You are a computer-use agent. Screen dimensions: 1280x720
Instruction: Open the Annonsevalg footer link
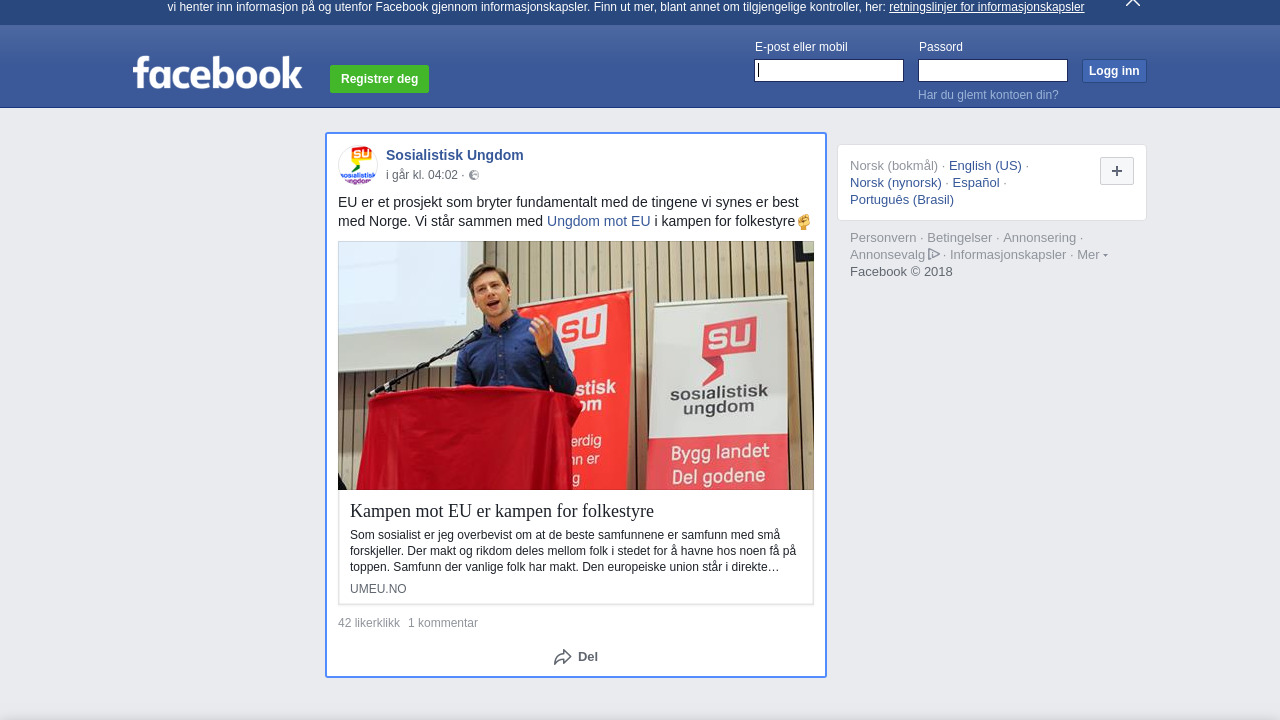click(888, 255)
